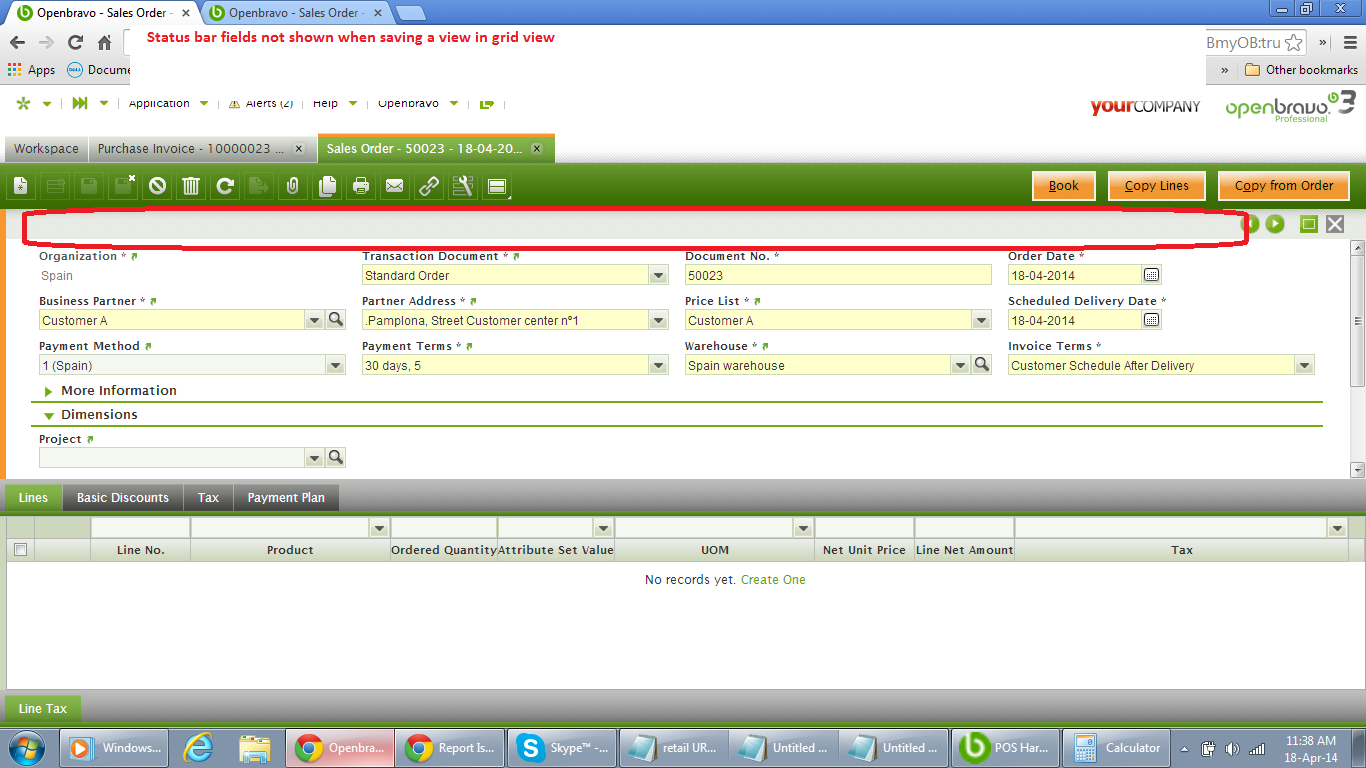Open the customize form layout icon
Image resolution: width=1366 pixels, height=768 pixels.
(462, 186)
